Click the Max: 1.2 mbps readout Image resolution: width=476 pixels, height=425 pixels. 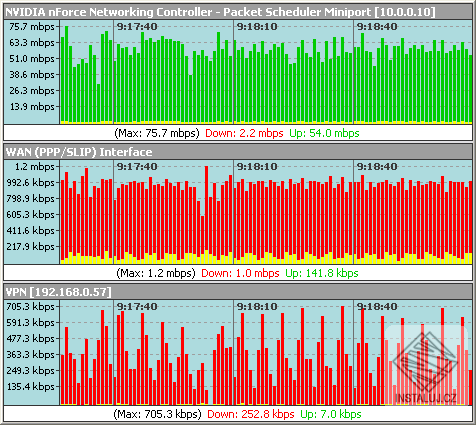156,273
